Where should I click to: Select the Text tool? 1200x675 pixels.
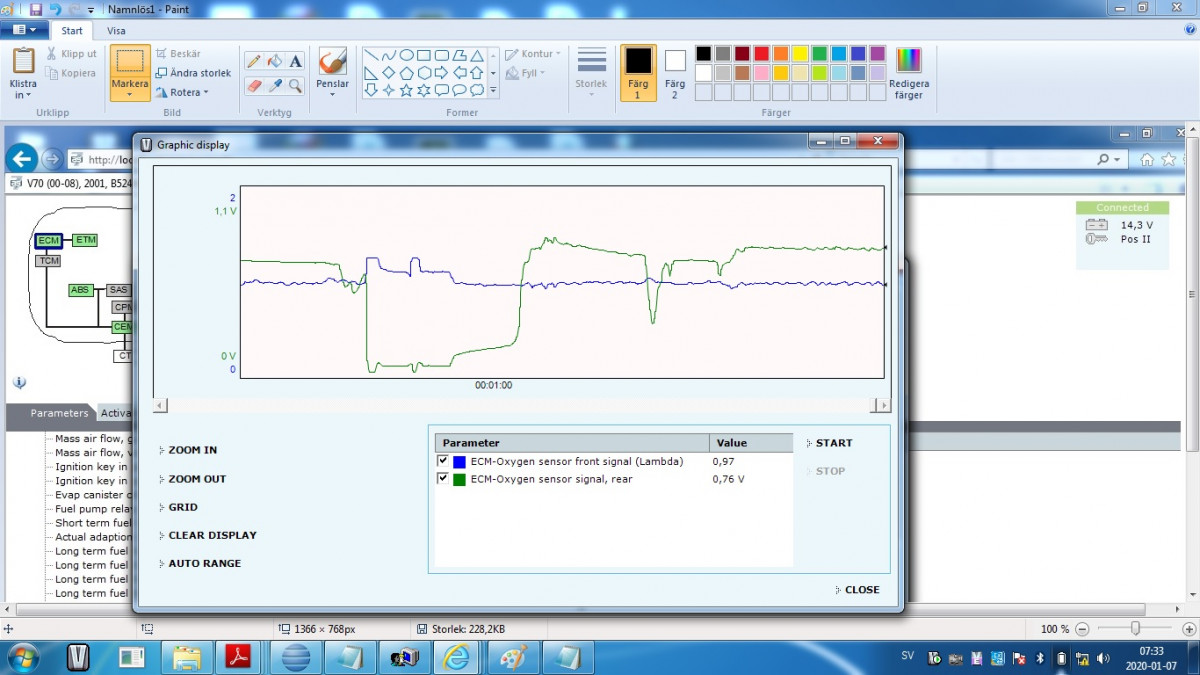click(x=296, y=61)
